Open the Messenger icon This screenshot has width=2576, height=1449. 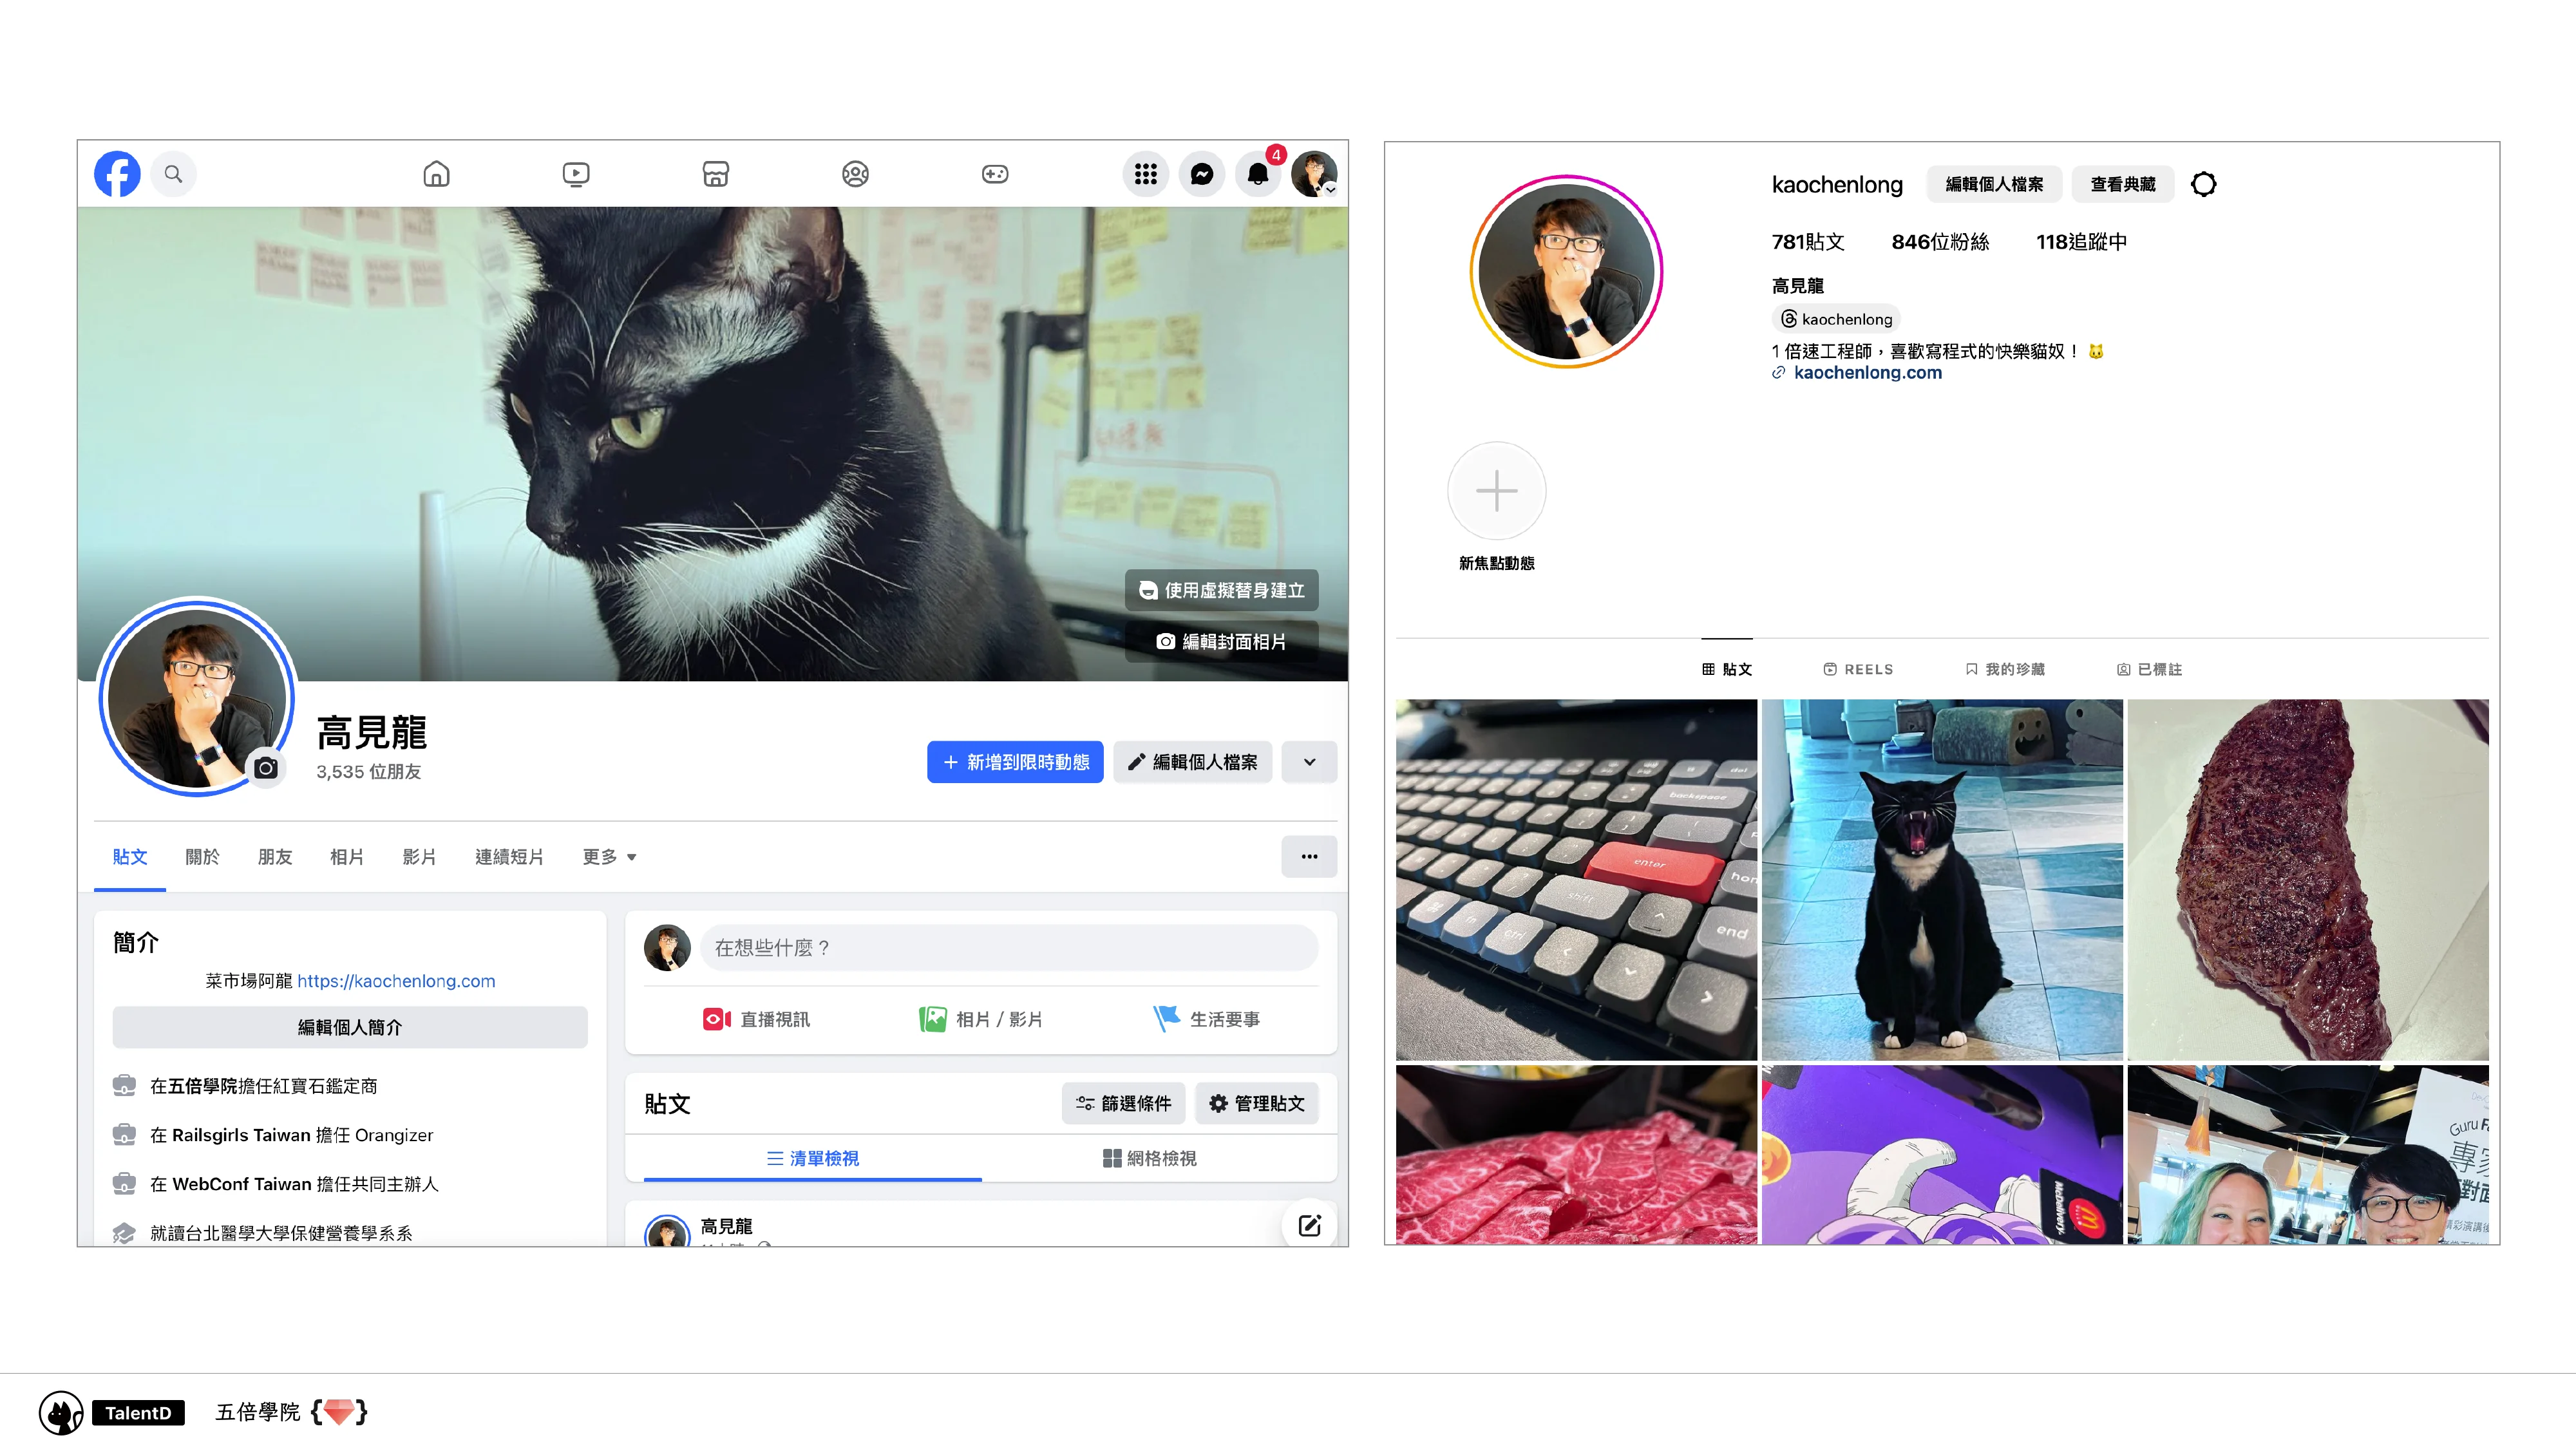point(1201,174)
